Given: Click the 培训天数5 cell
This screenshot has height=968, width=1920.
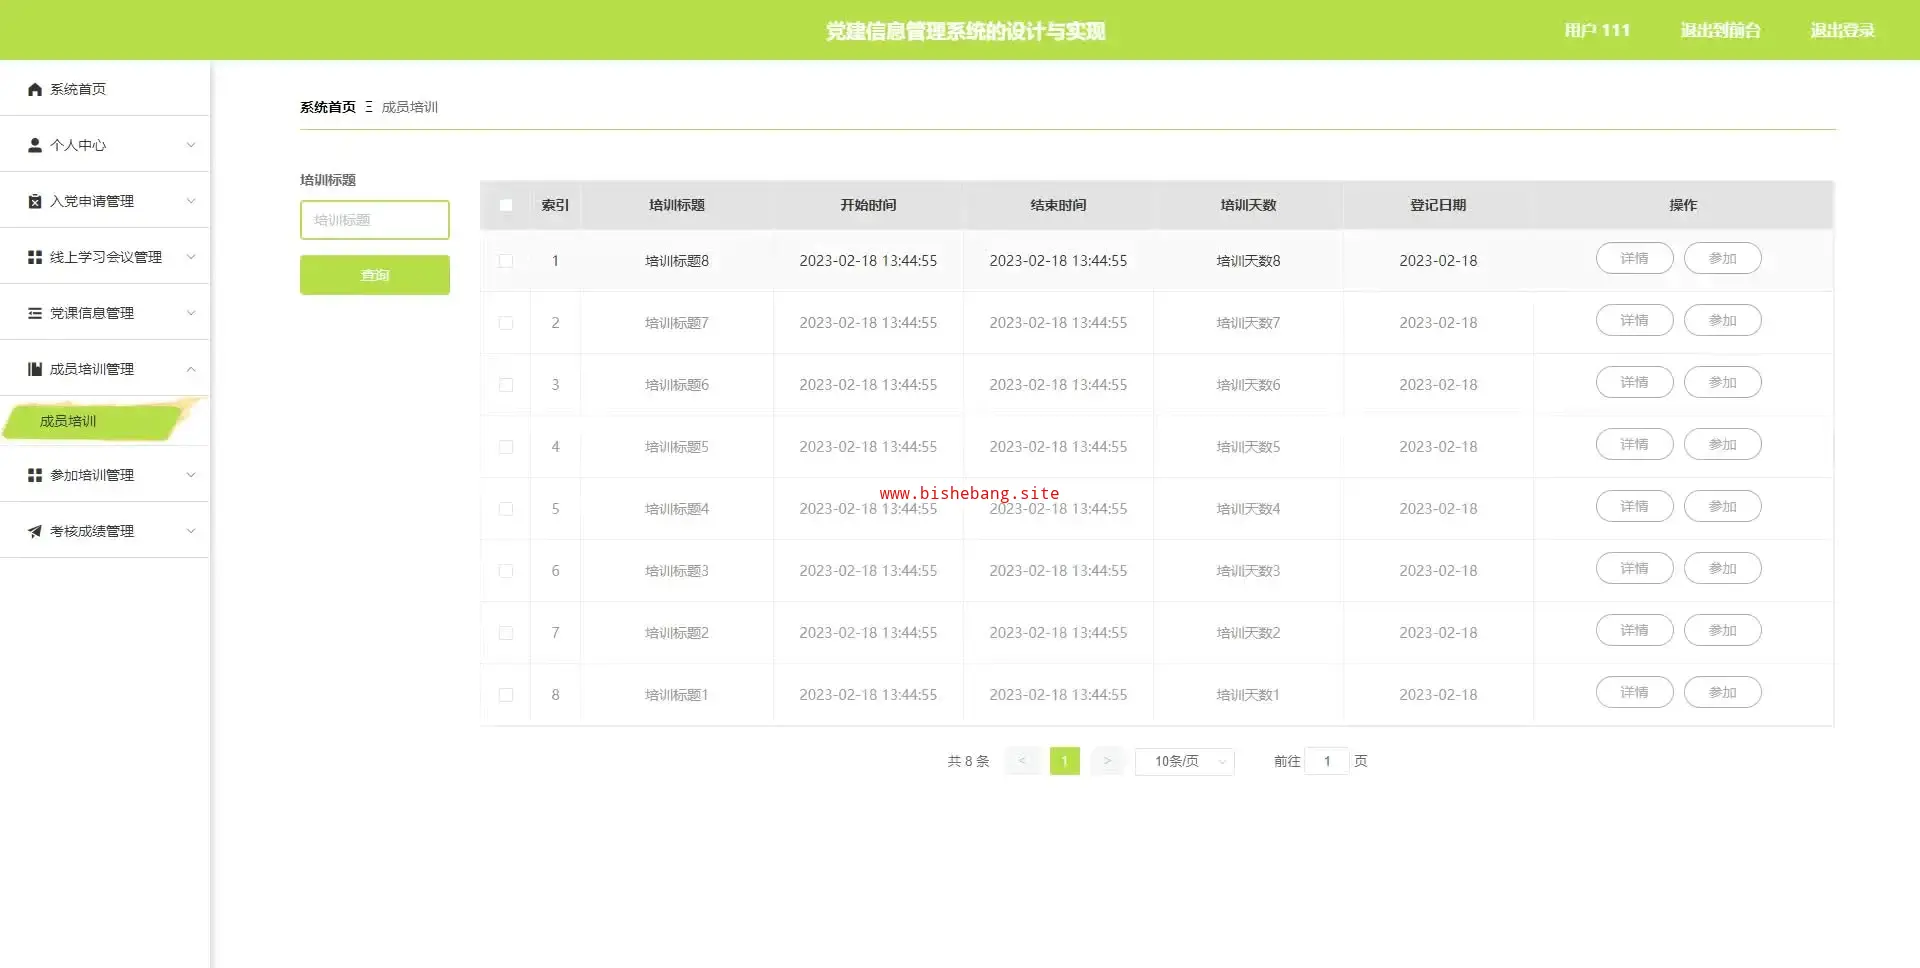Looking at the screenshot, I should click(x=1248, y=447).
